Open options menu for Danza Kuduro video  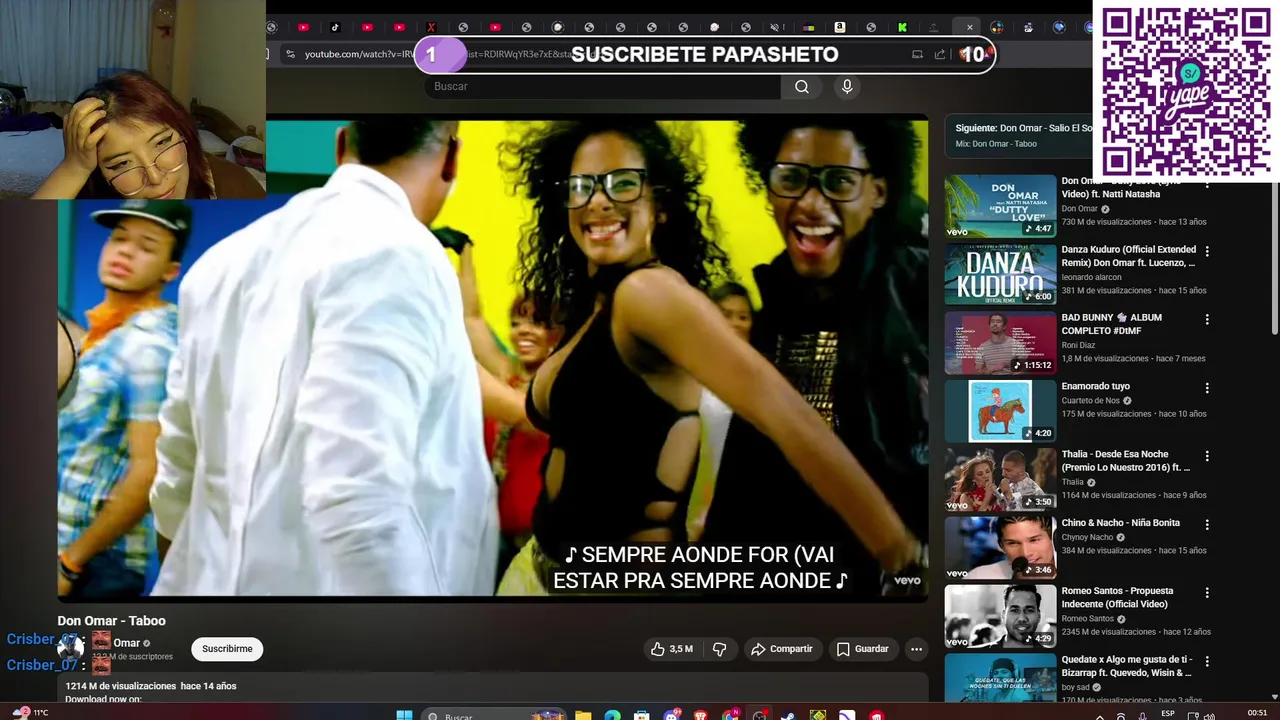pyautogui.click(x=1207, y=251)
